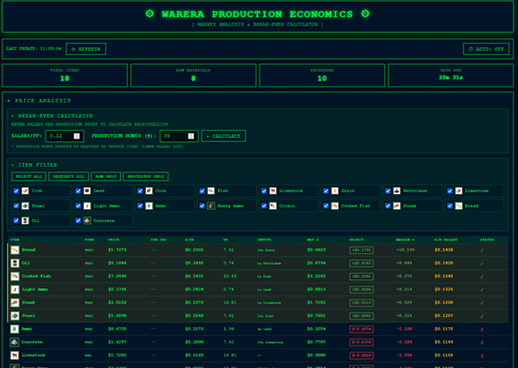Image resolution: width=518 pixels, height=368 pixels.
Task: Toggle the Limestone filter checkbox
Action: [450, 191]
